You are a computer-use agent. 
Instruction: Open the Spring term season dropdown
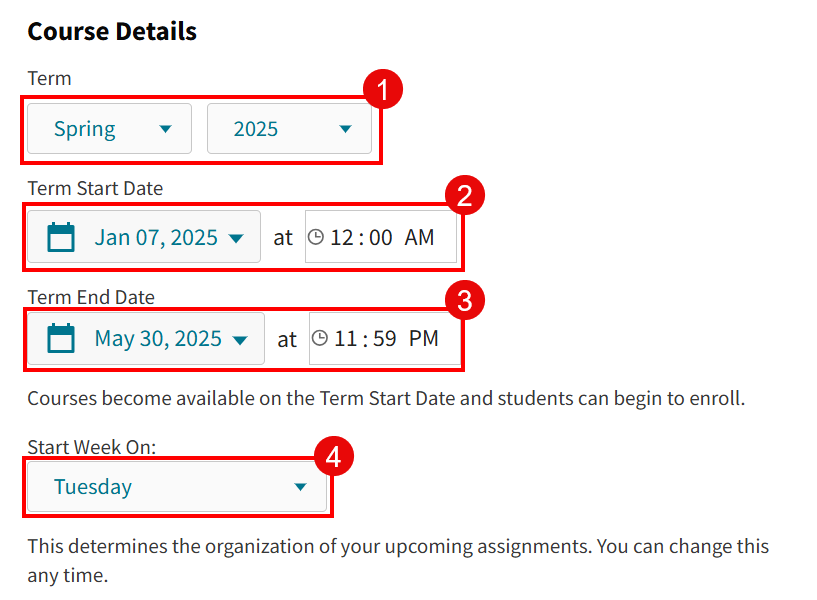[x=107, y=128]
